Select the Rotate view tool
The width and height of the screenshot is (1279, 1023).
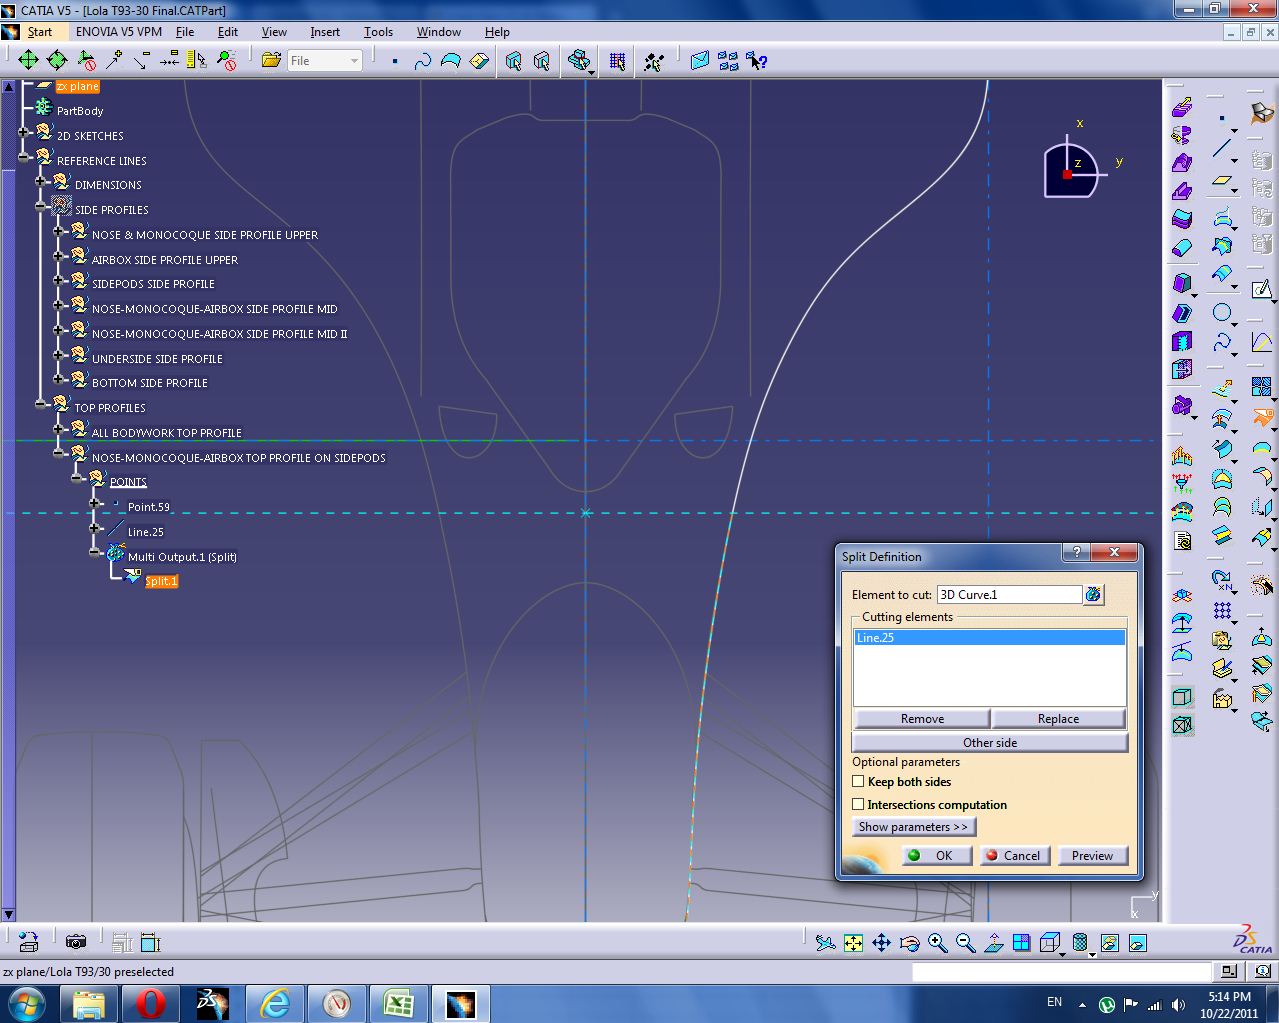(x=909, y=943)
